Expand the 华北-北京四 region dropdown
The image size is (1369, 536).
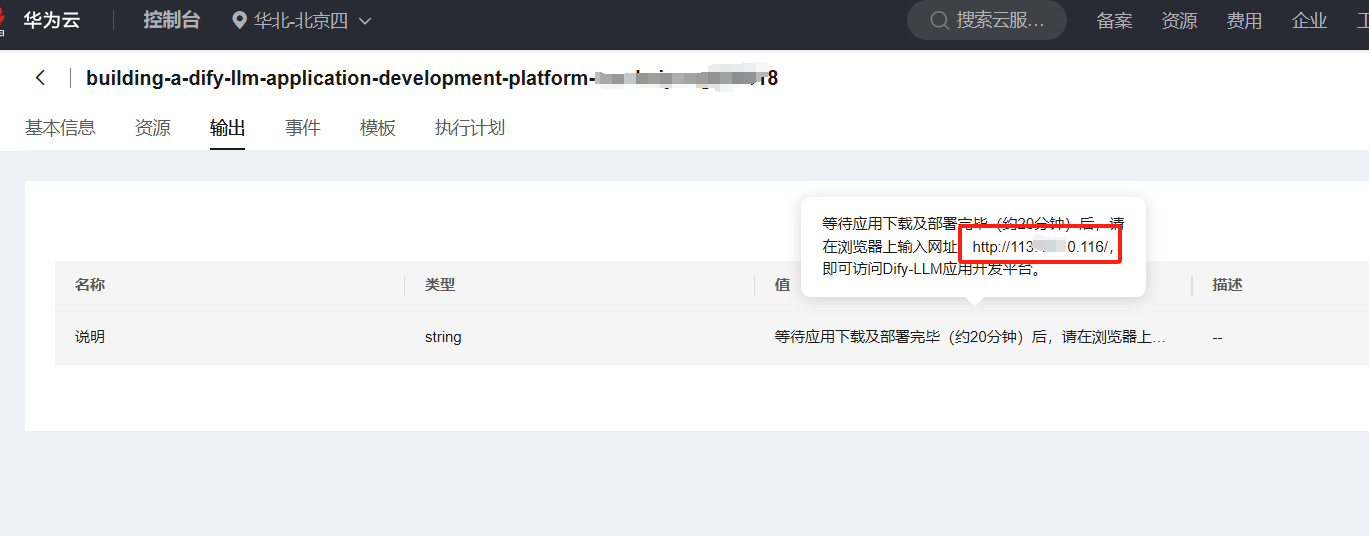point(365,21)
